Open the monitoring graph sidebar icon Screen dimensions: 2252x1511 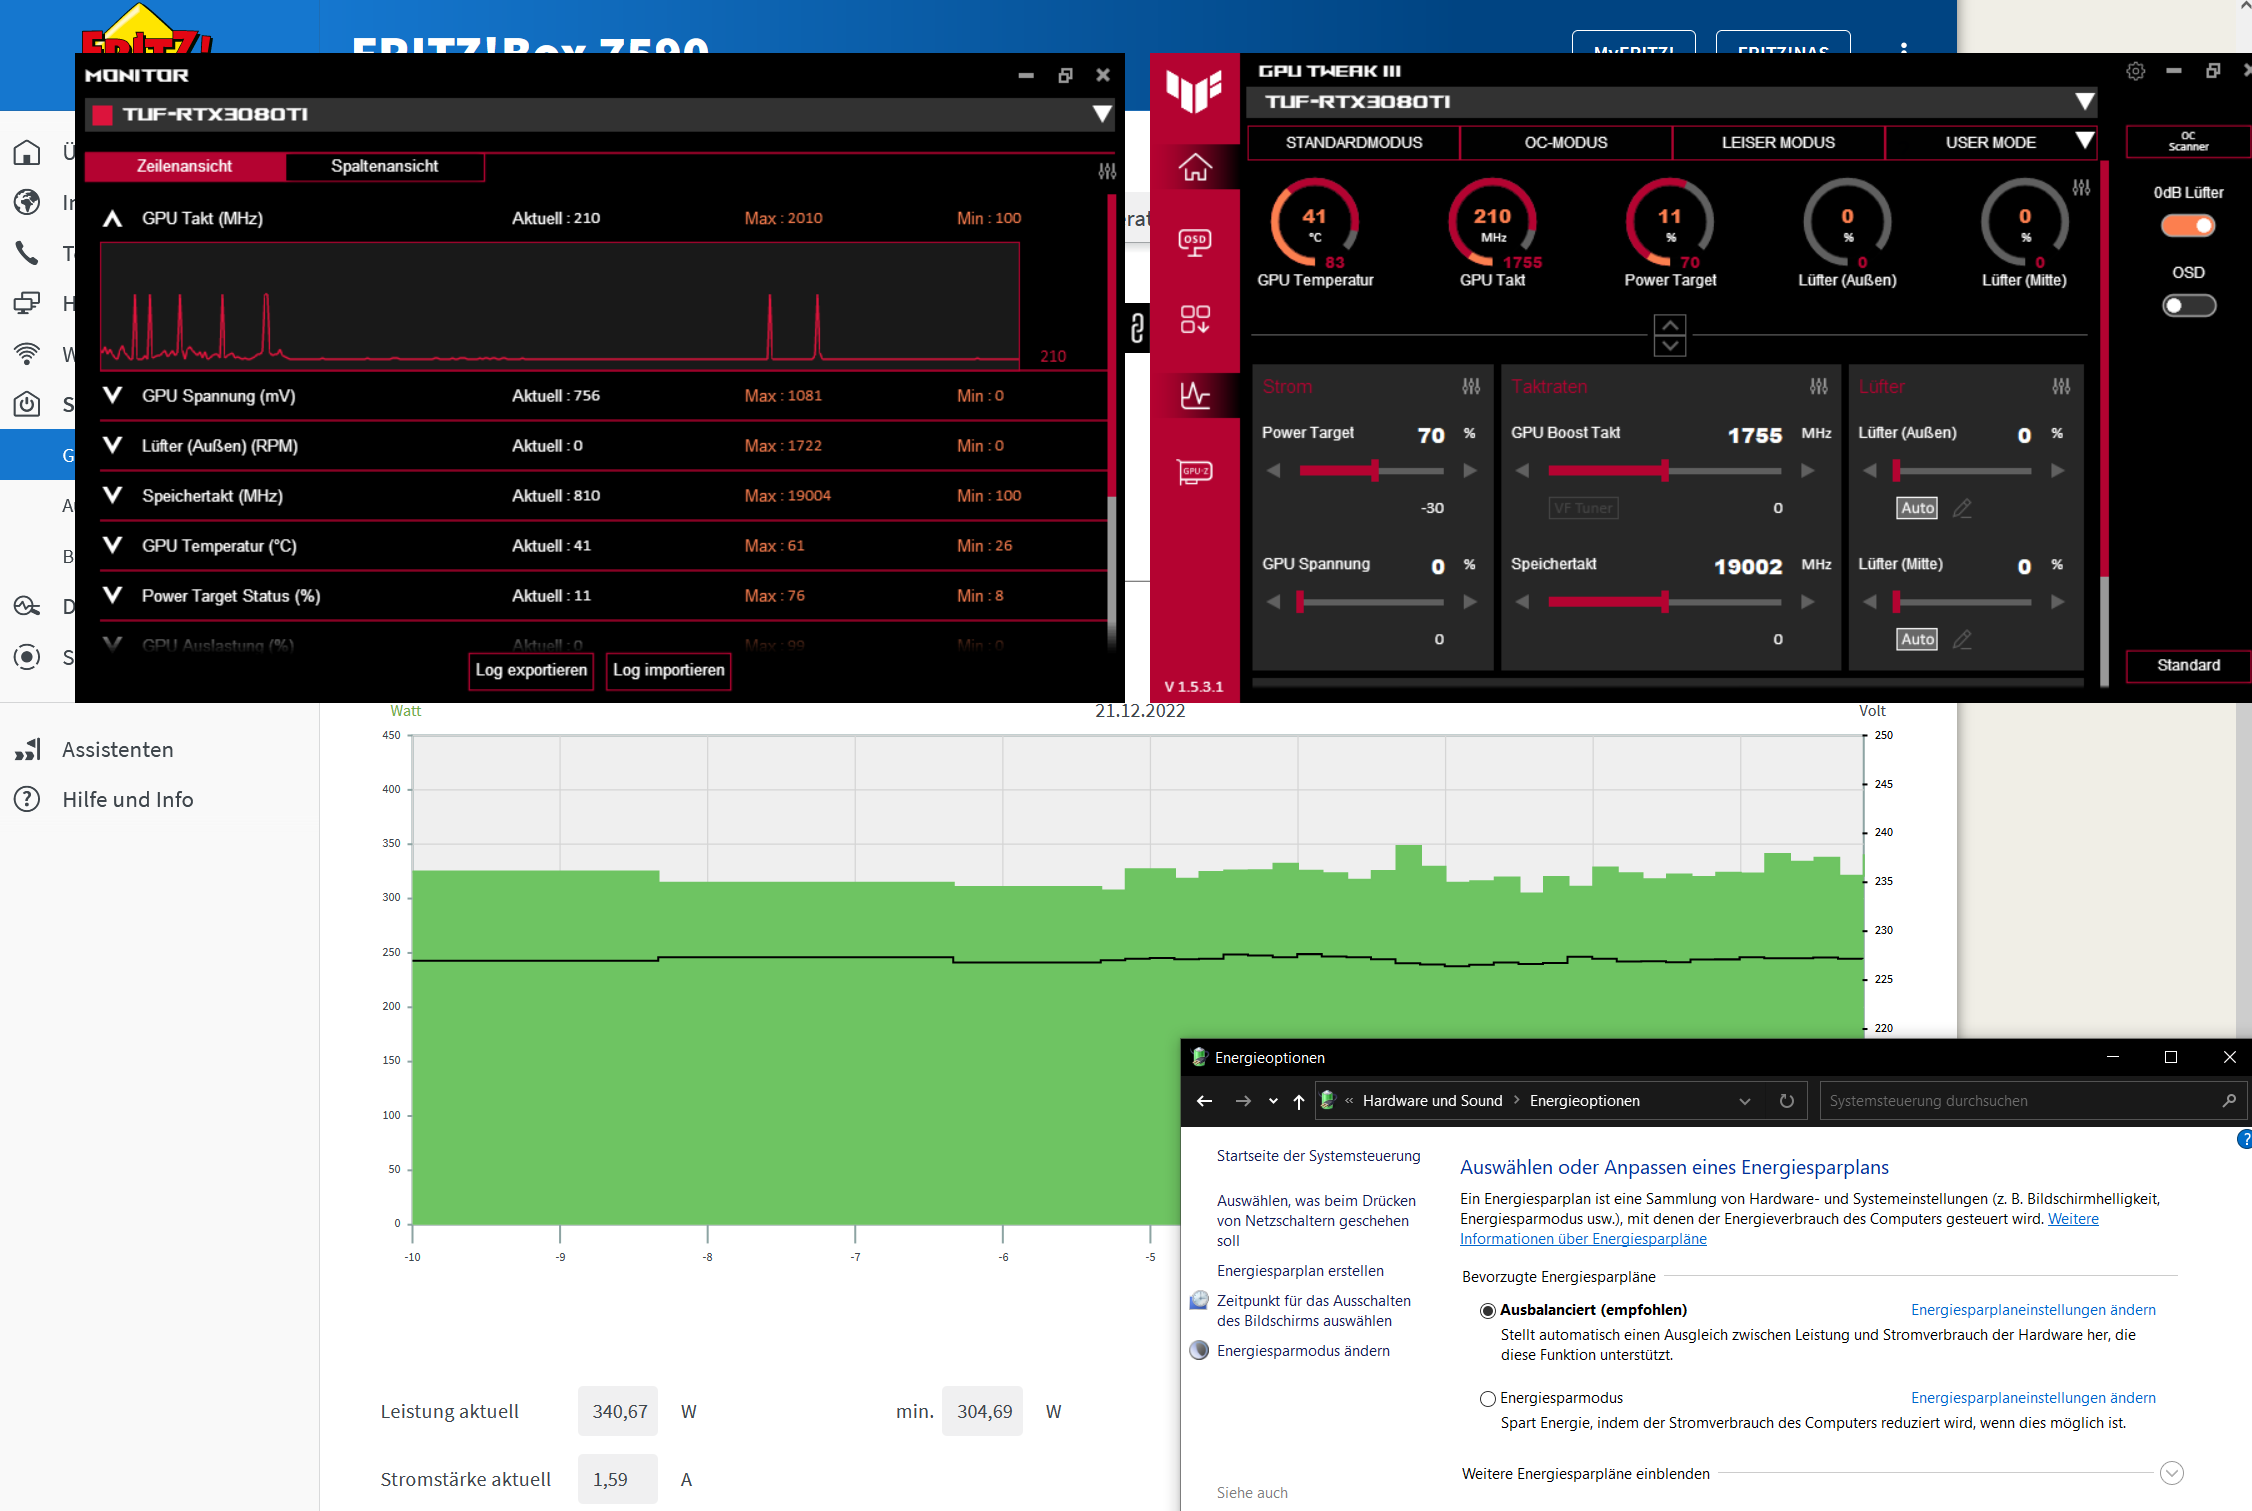click(x=1195, y=395)
